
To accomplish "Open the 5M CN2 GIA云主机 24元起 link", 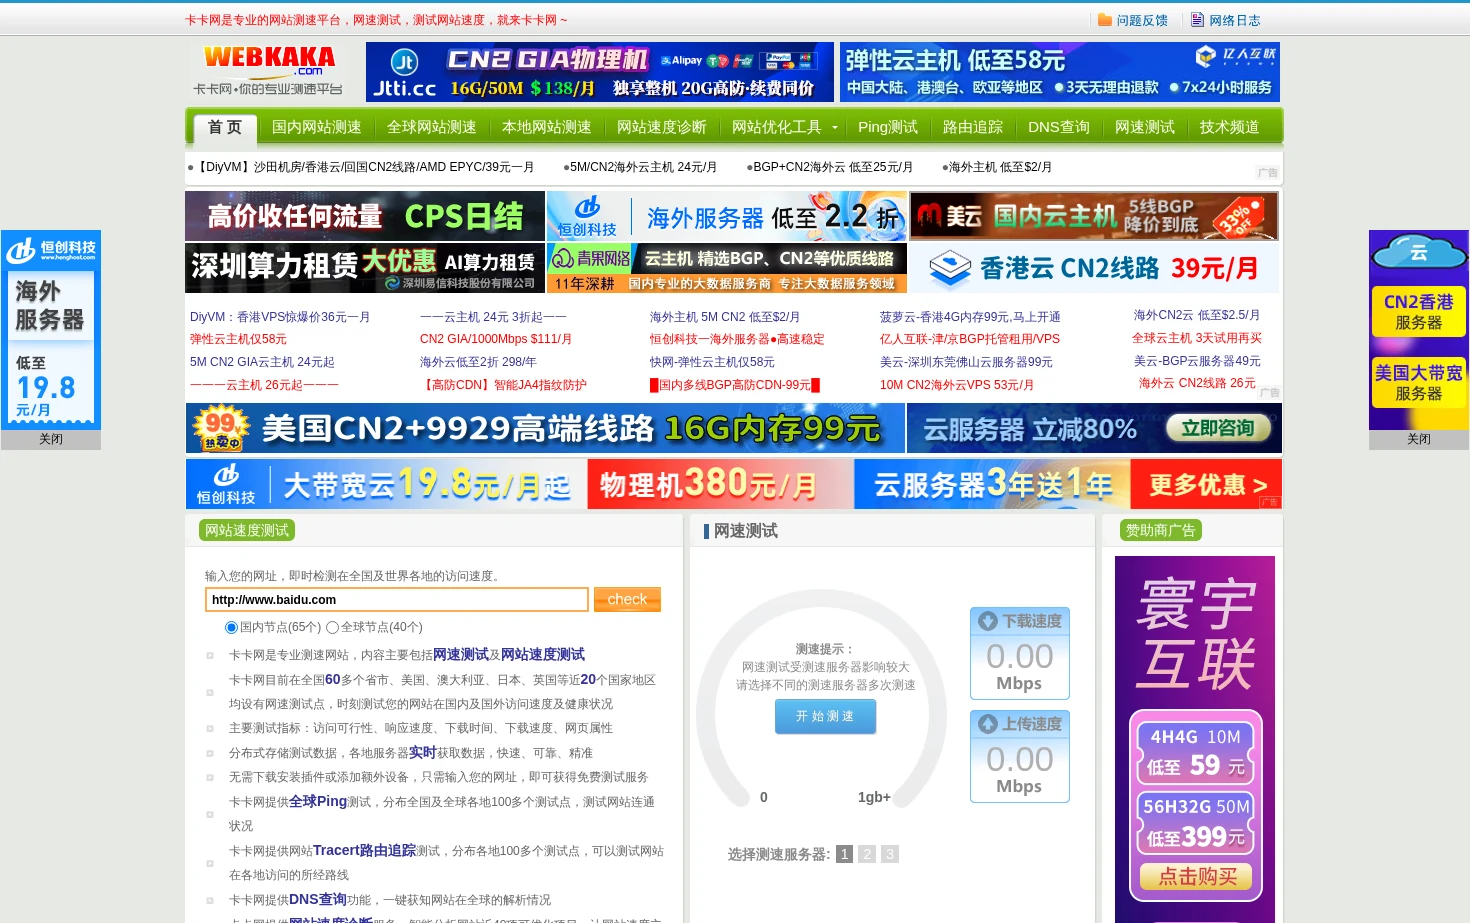I will click(262, 362).
